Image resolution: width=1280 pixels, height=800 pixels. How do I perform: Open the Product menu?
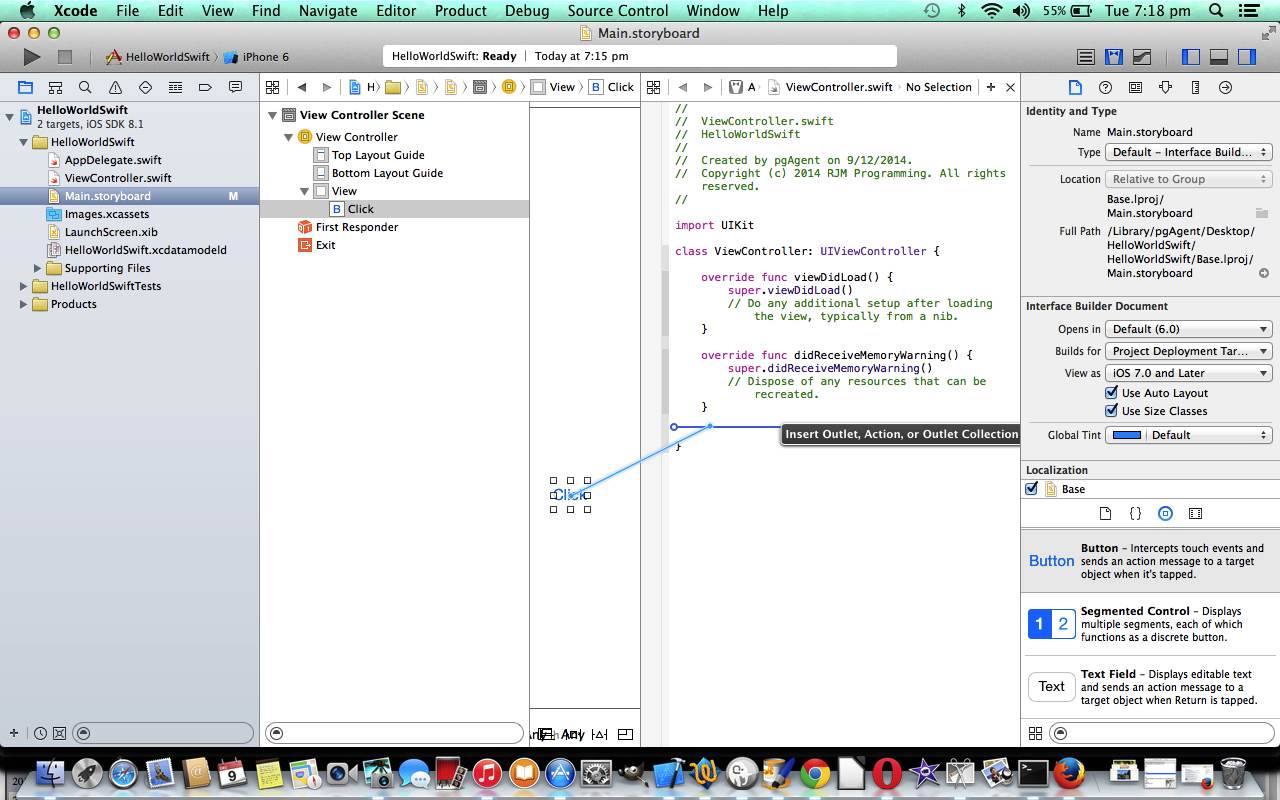coord(461,11)
